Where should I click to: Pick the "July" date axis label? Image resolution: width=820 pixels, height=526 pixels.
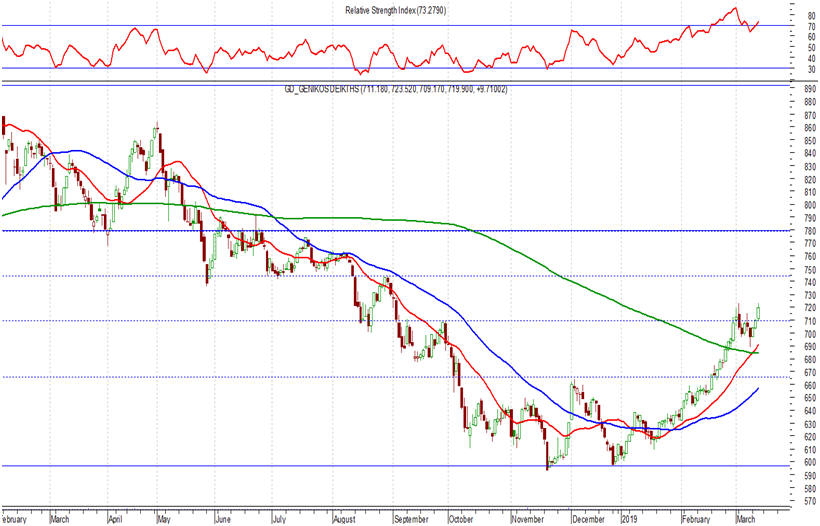279,519
